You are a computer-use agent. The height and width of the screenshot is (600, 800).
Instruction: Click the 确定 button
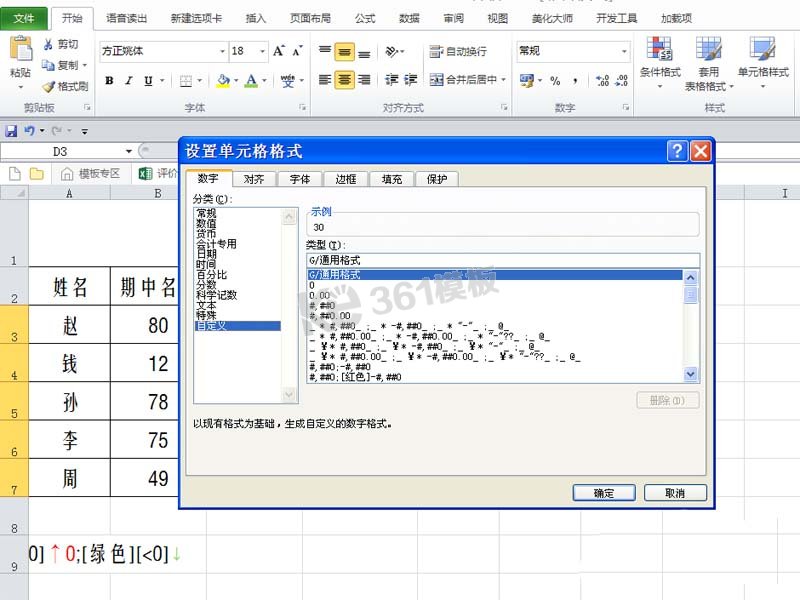(603, 492)
